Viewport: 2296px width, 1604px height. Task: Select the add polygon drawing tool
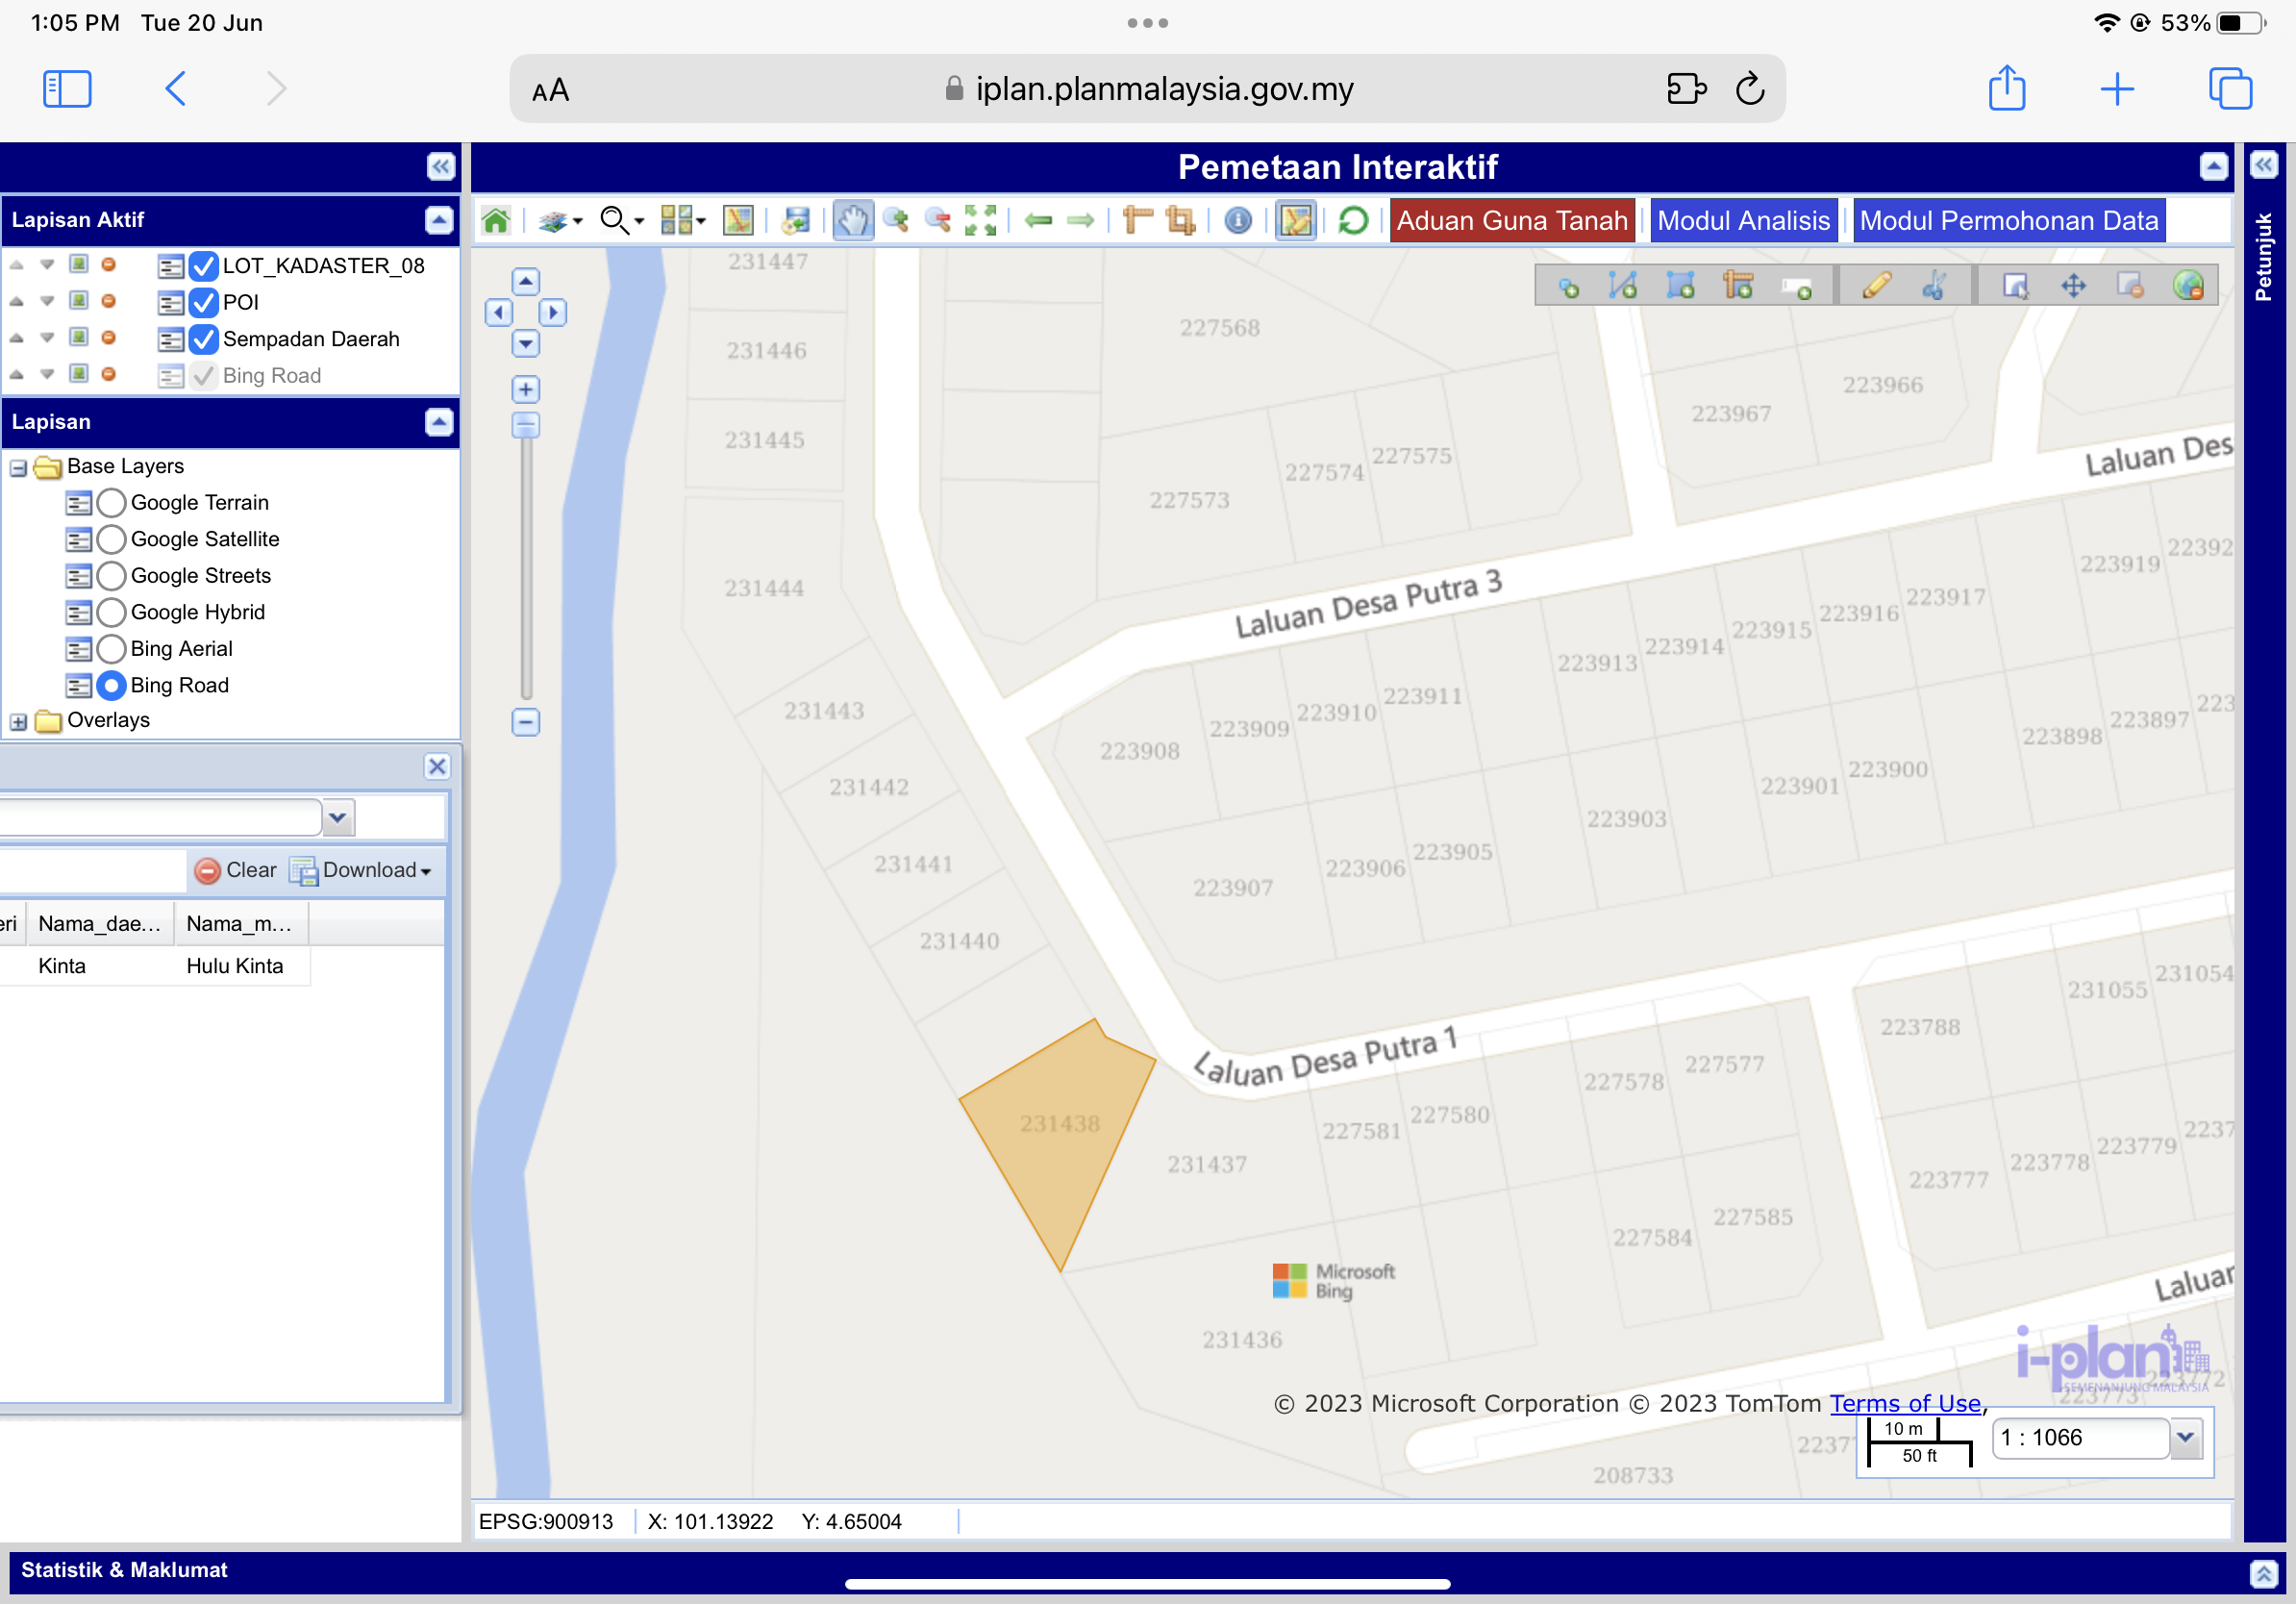(1680, 286)
